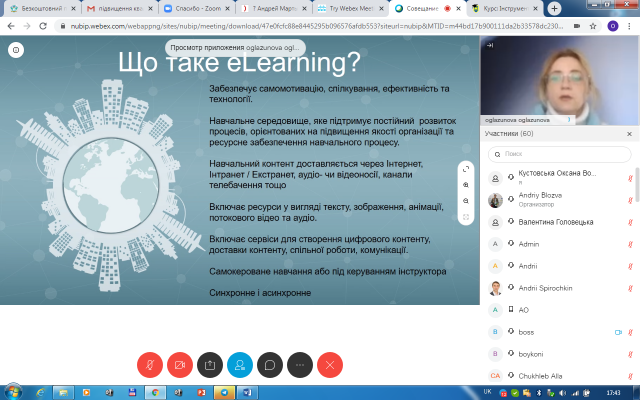640x400 pixels.
Task: Click the muted mic icon beside Admin
Action: click(630, 244)
